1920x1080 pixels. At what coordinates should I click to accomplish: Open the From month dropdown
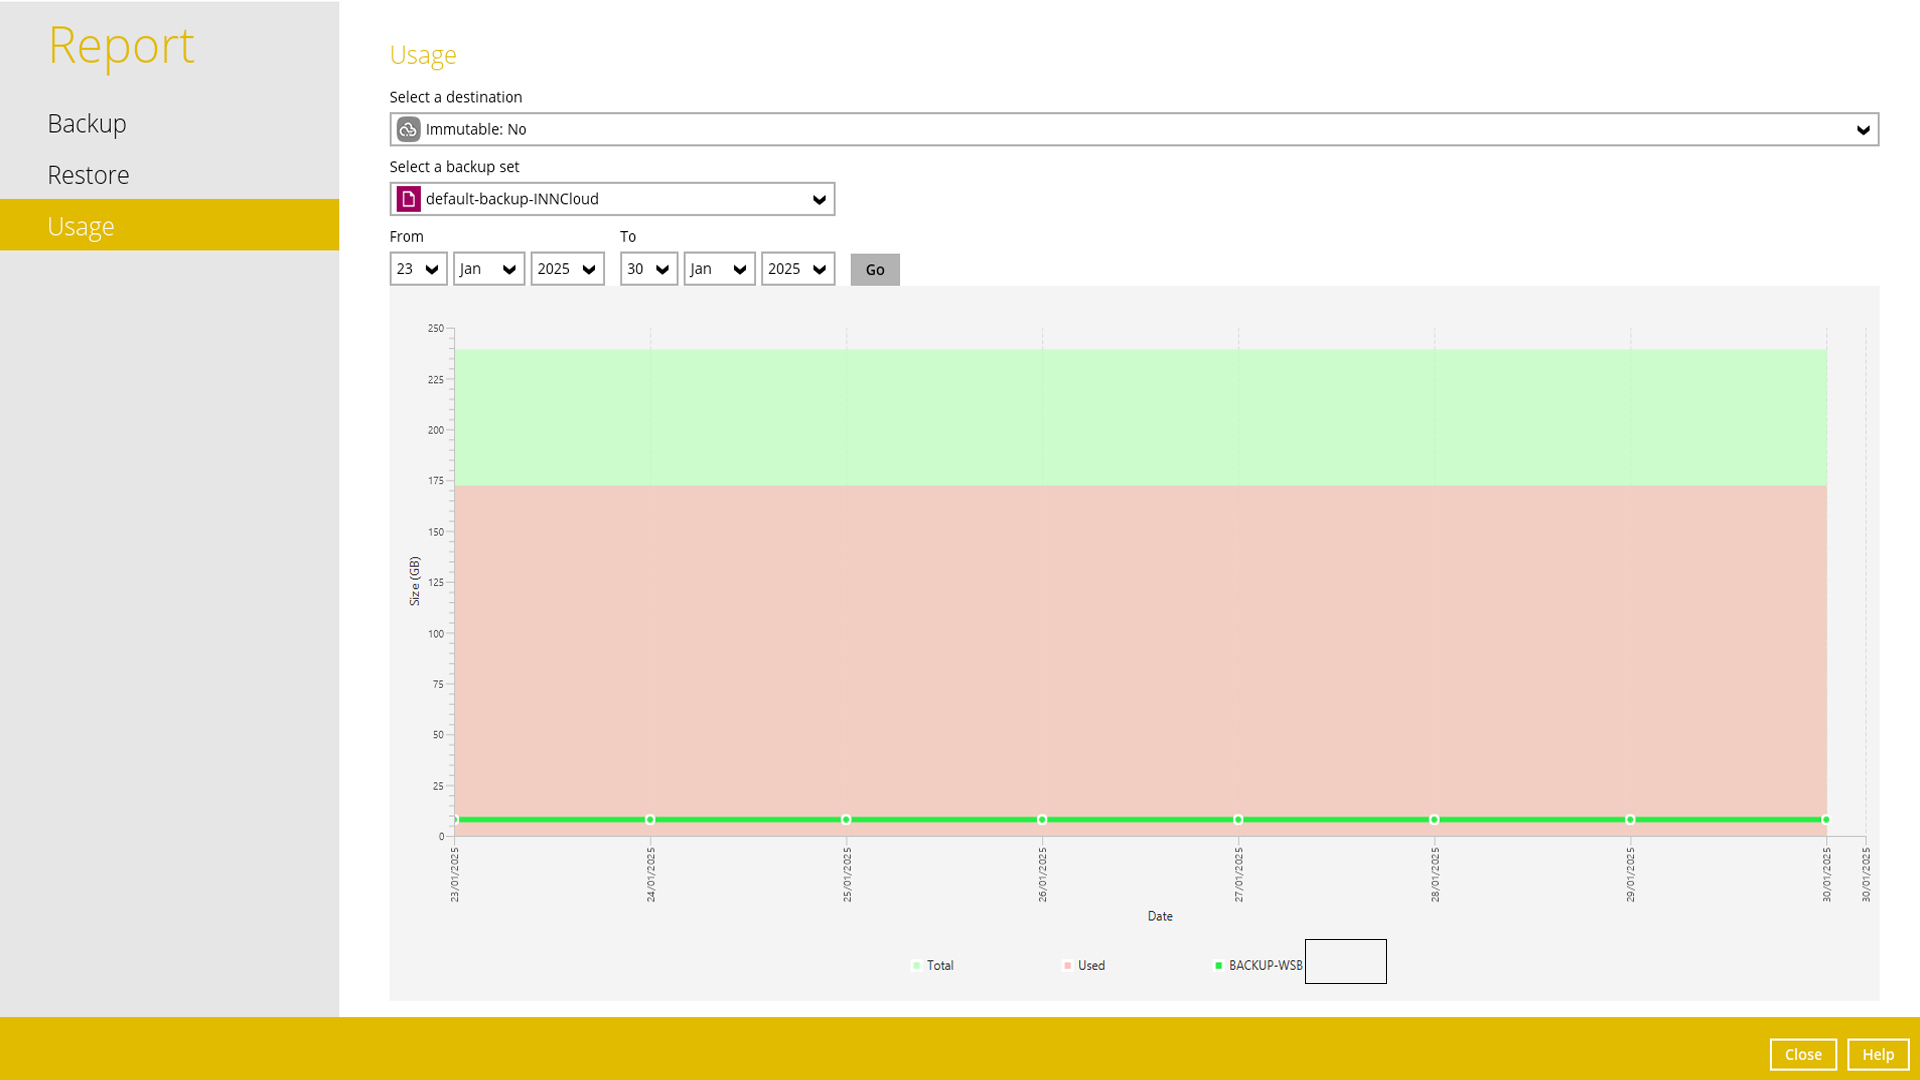click(489, 269)
